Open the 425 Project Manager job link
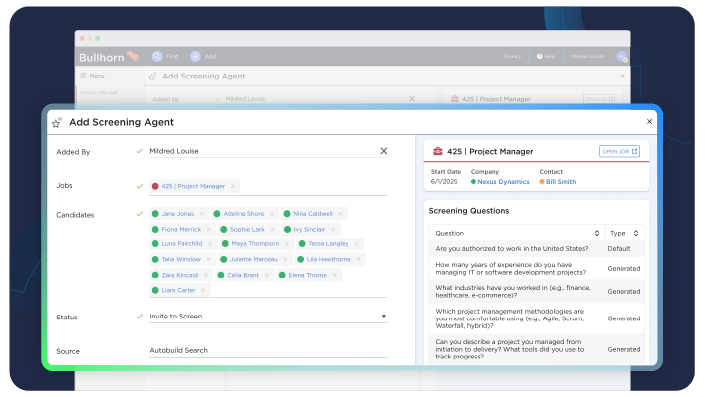The height and width of the screenshot is (397, 705). [193, 186]
